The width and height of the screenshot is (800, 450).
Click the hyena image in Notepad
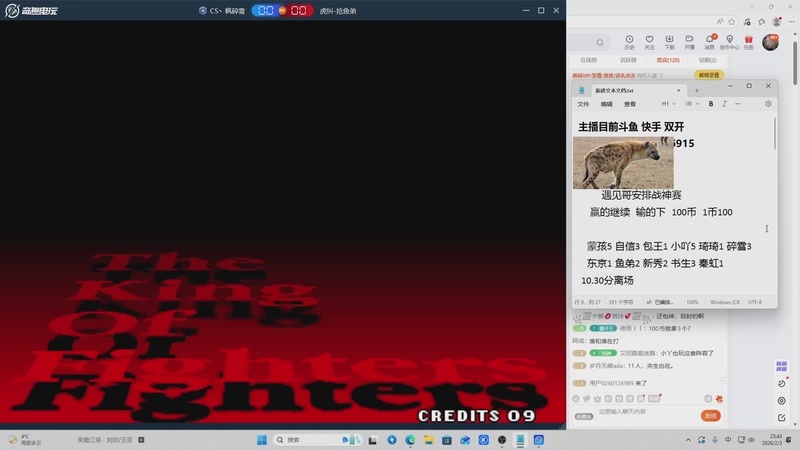pos(623,163)
